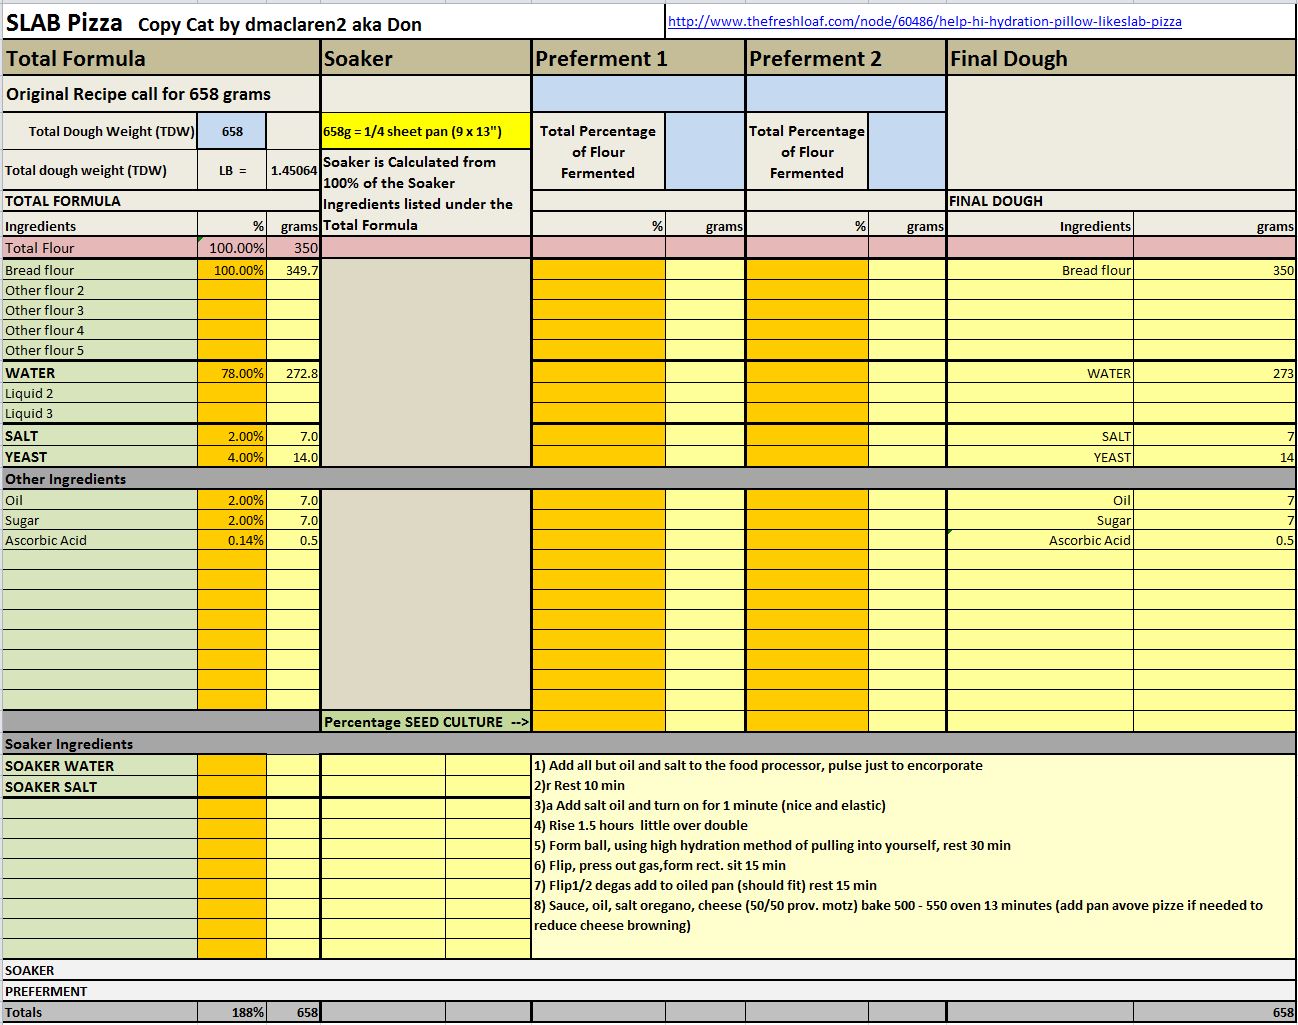Click the Bread flour grams cell showing 349.7
The height and width of the screenshot is (1025, 1298).
[x=293, y=270]
